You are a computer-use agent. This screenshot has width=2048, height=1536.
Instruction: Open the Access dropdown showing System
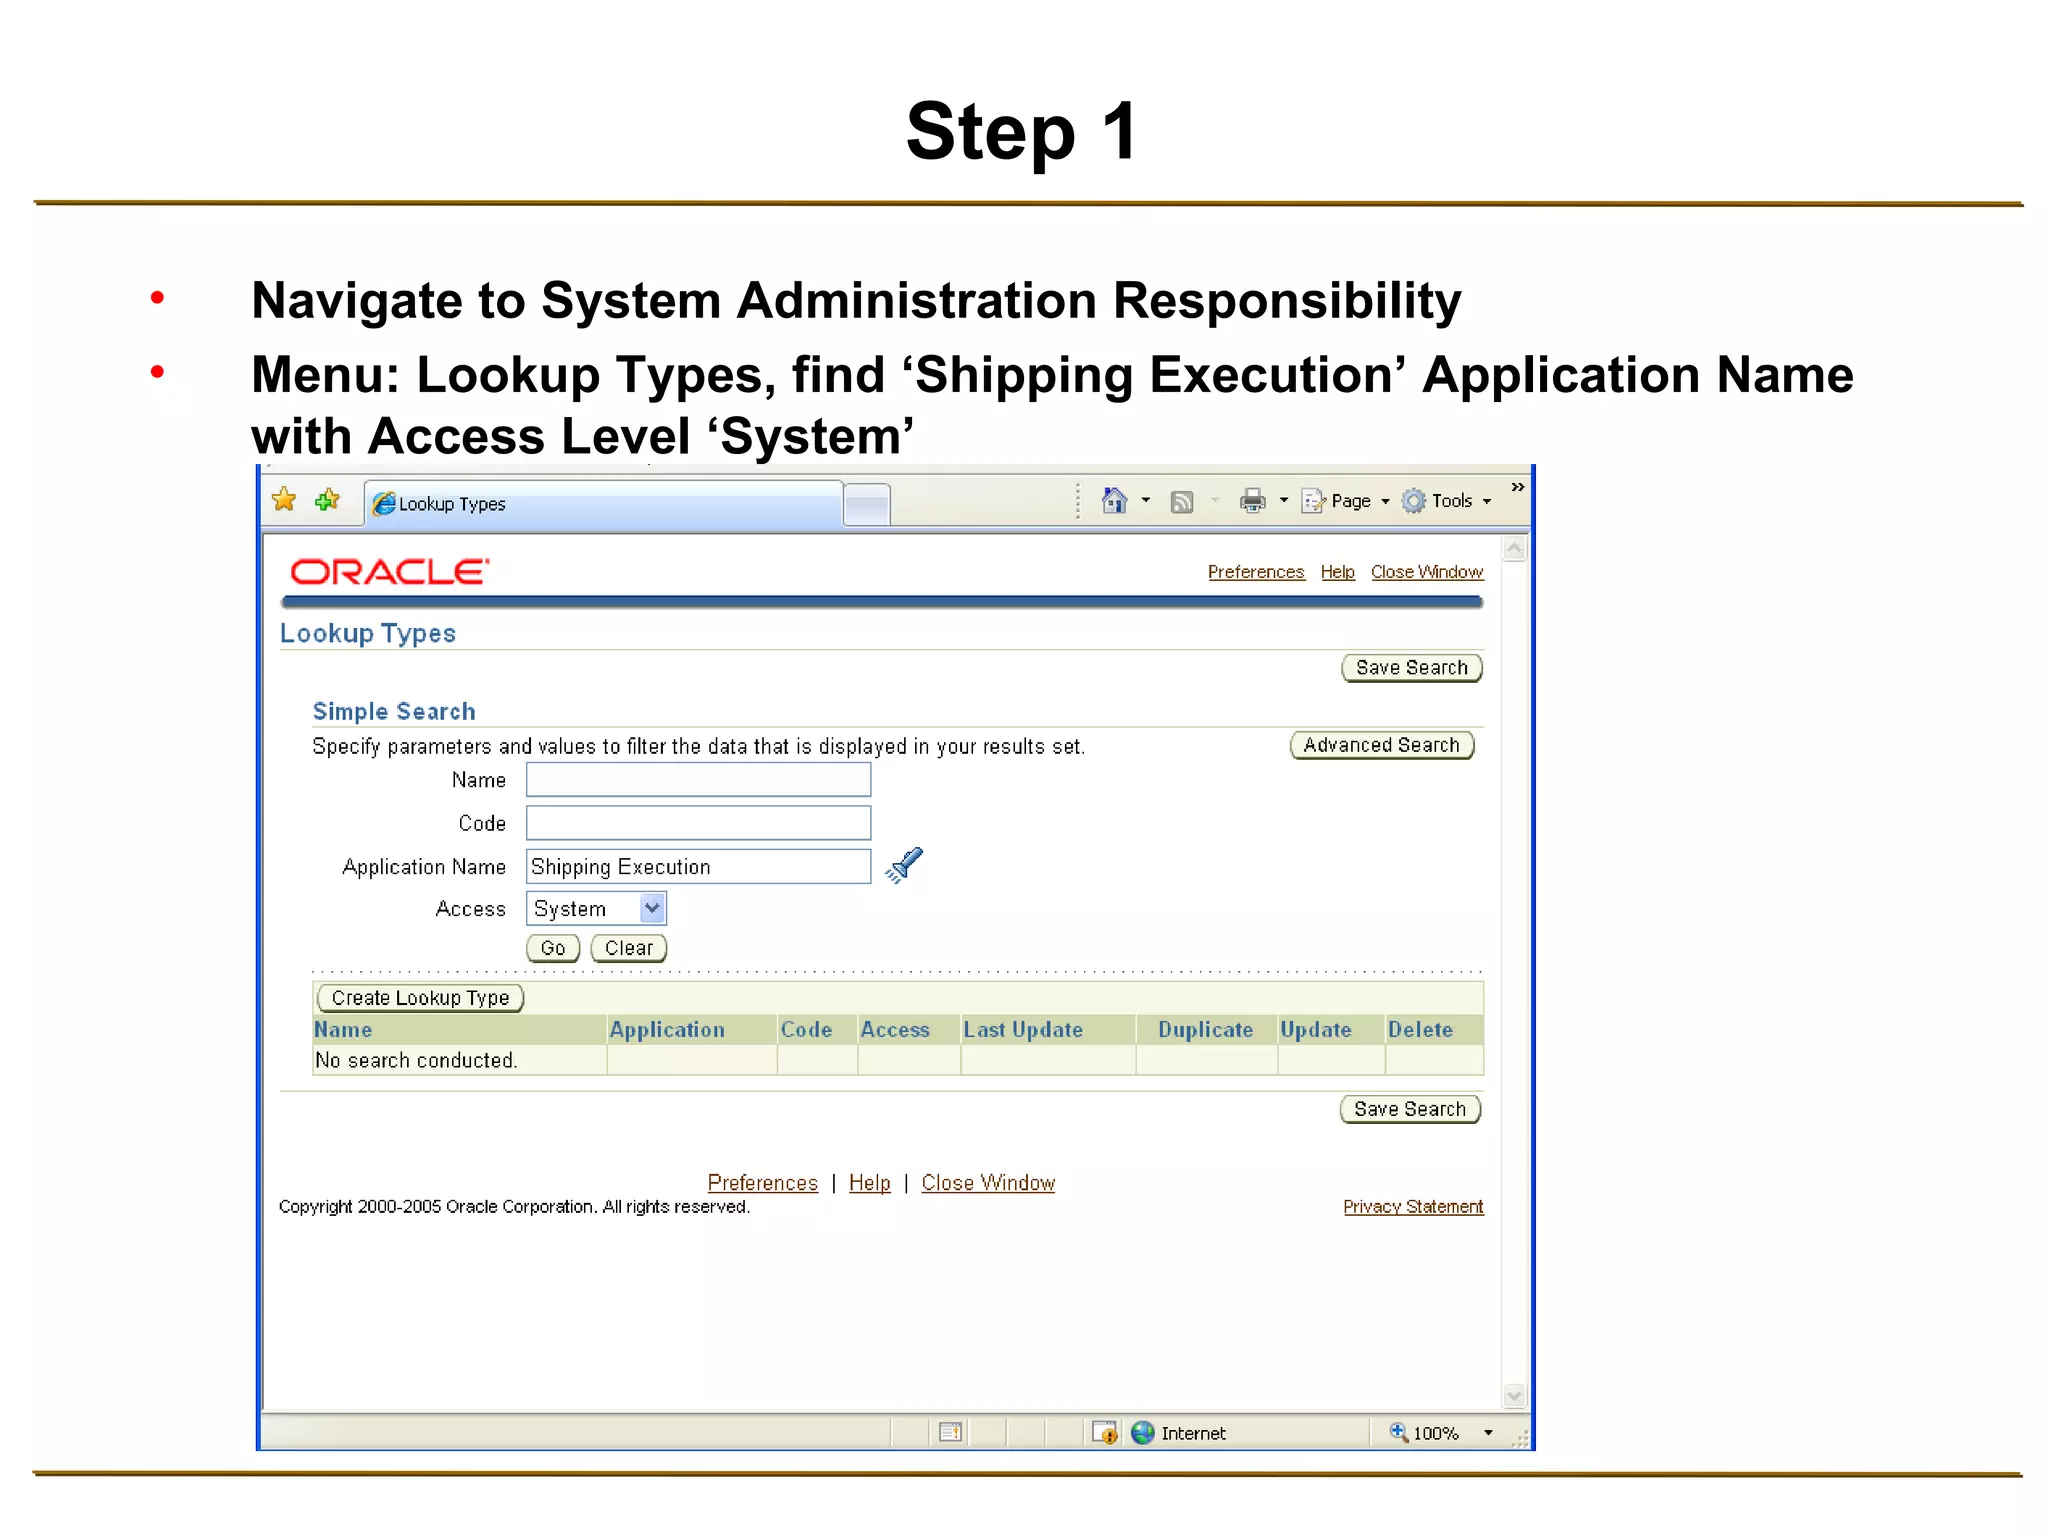pos(596,909)
